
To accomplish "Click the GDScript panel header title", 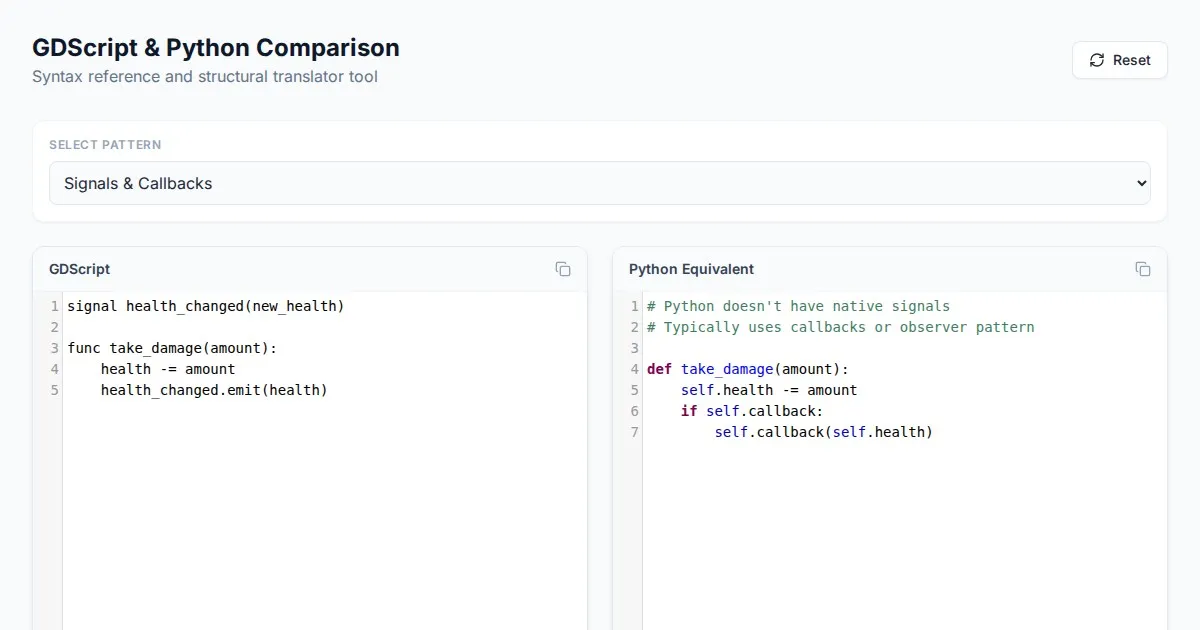I will pyautogui.click(x=79, y=269).
